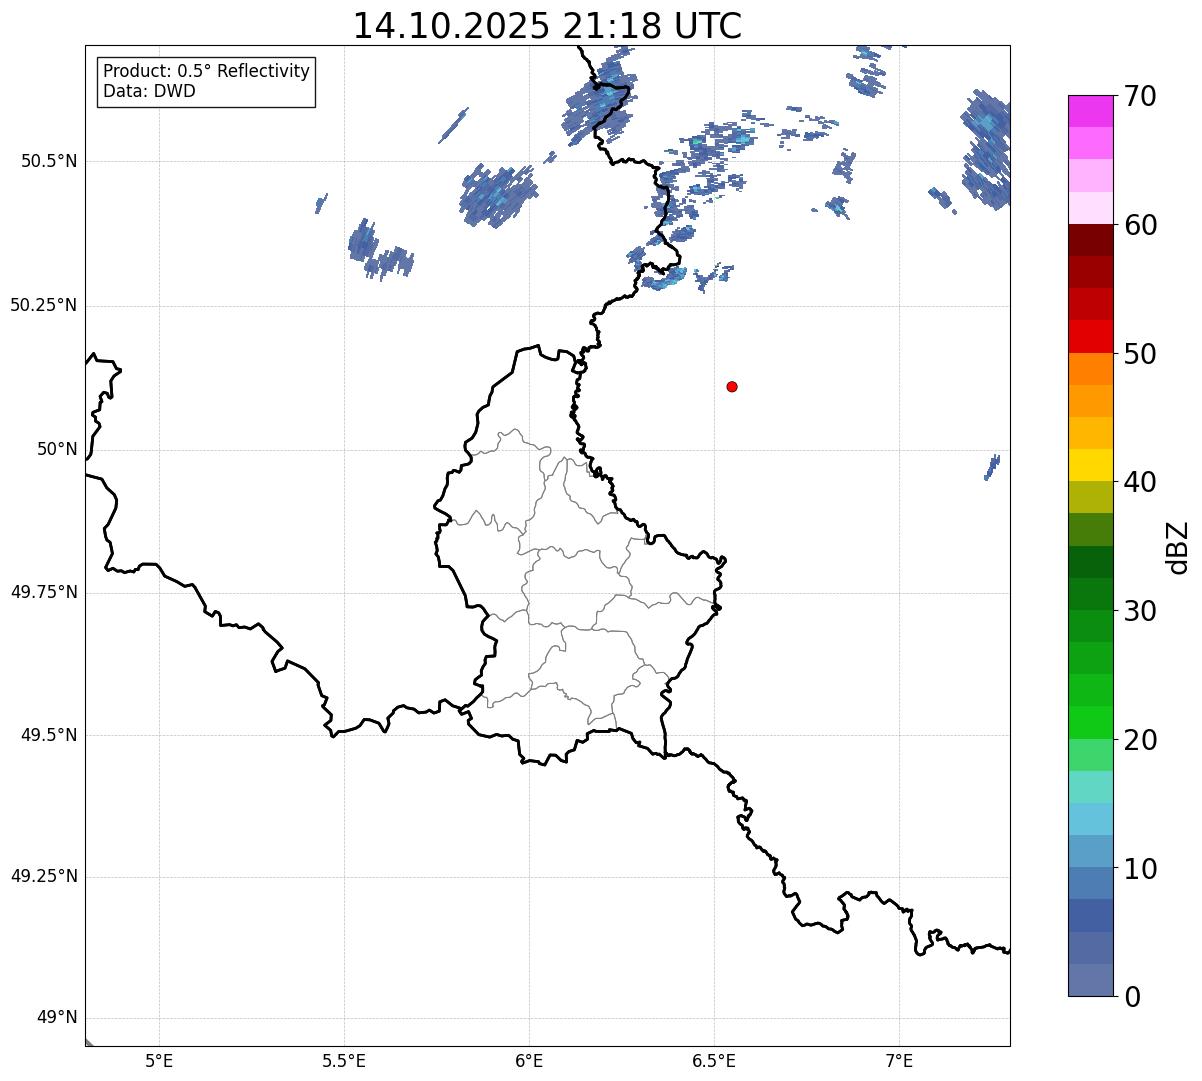1202x1081 pixels.
Task: Click the 70 tick on colorbar
Action: point(1140,96)
